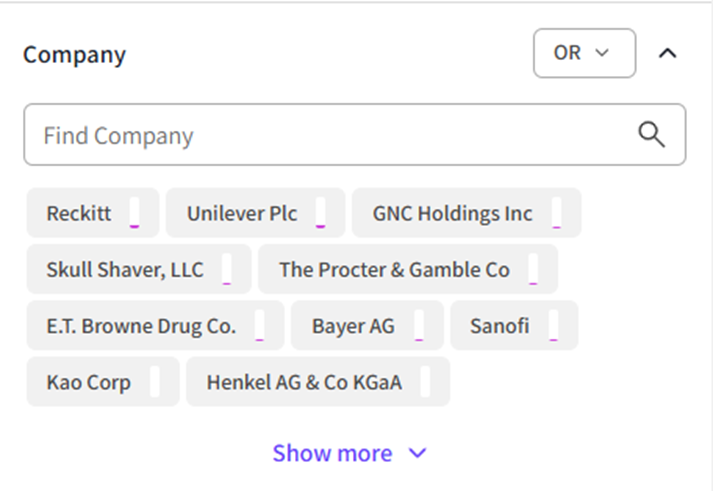Collapse the Company filter section
Image resolution: width=713 pixels, height=491 pixels.
click(667, 53)
